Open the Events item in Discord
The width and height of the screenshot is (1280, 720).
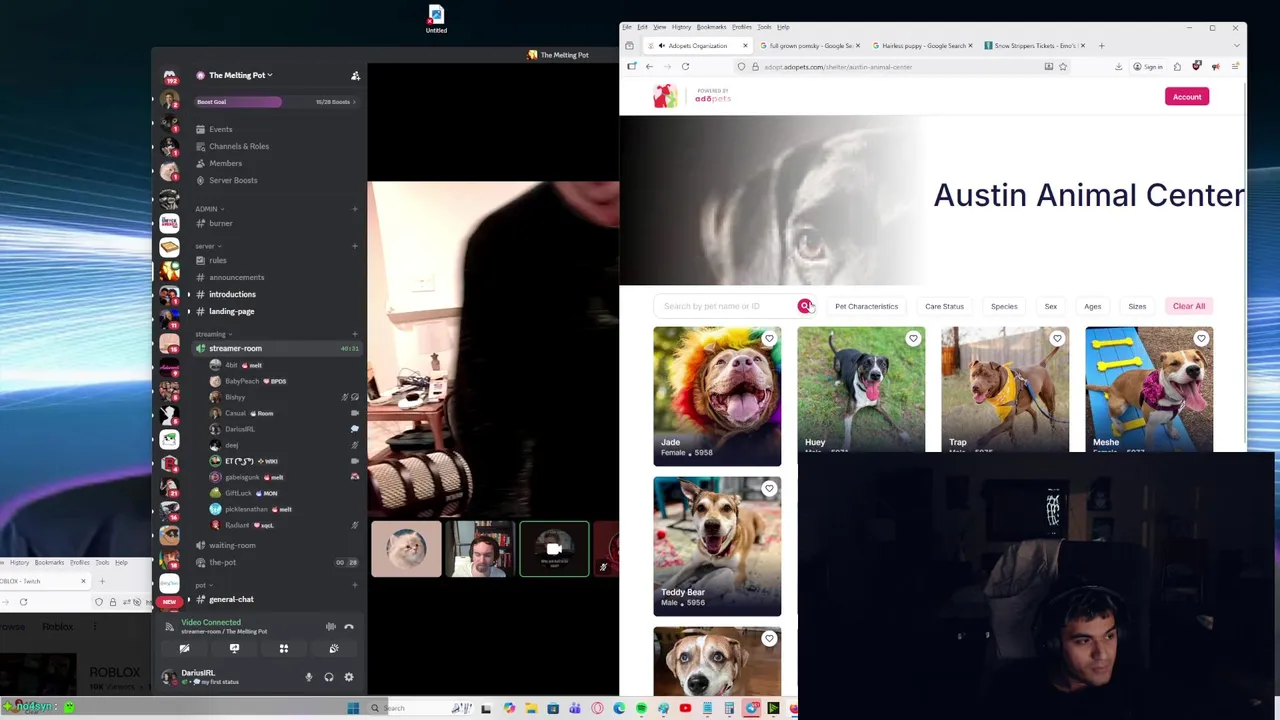click(x=221, y=129)
